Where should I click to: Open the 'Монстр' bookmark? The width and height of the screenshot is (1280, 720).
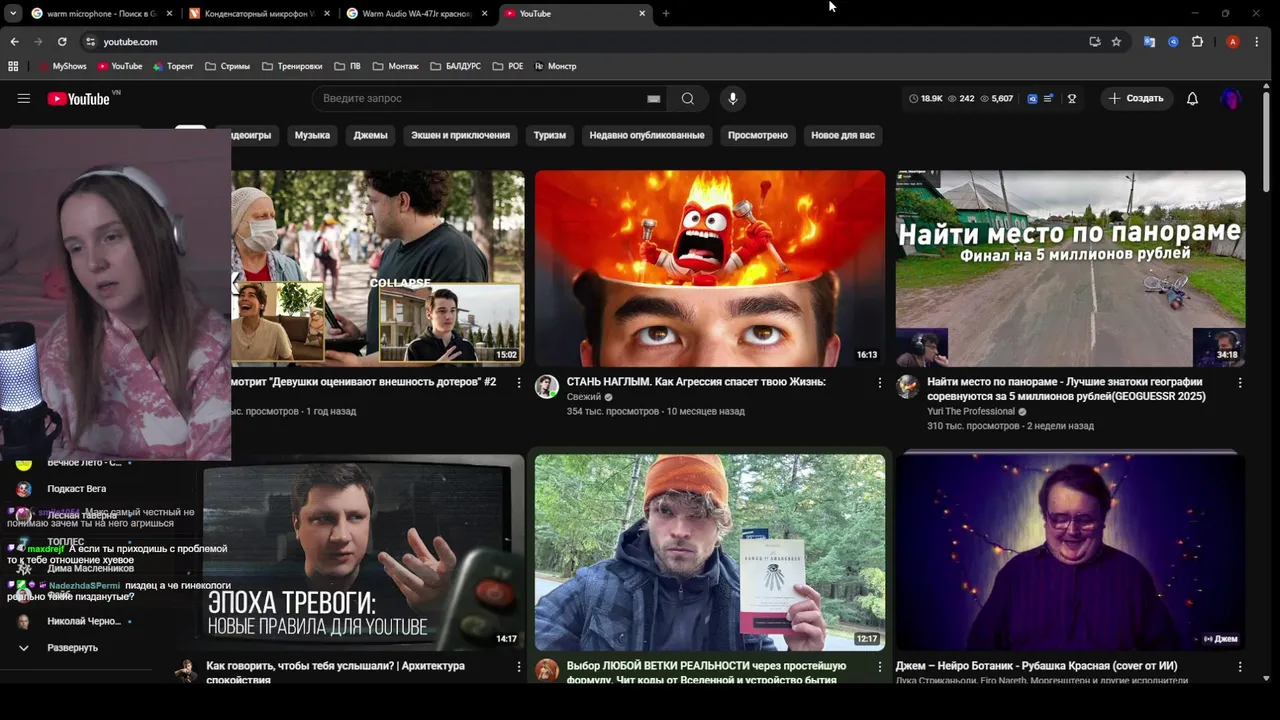(x=556, y=66)
